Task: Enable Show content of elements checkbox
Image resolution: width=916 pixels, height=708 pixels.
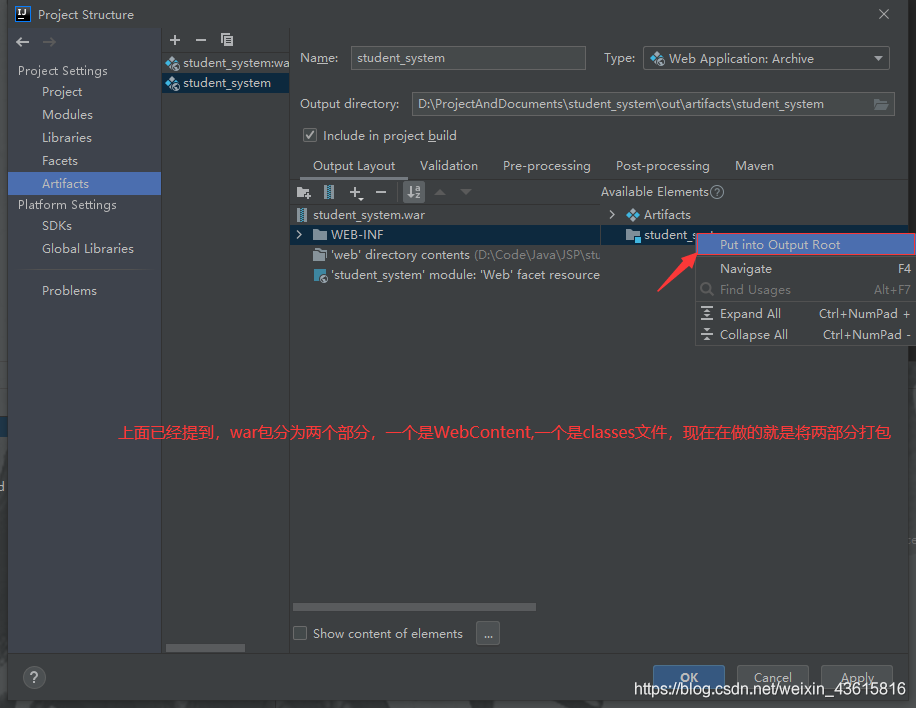Action: [300, 633]
